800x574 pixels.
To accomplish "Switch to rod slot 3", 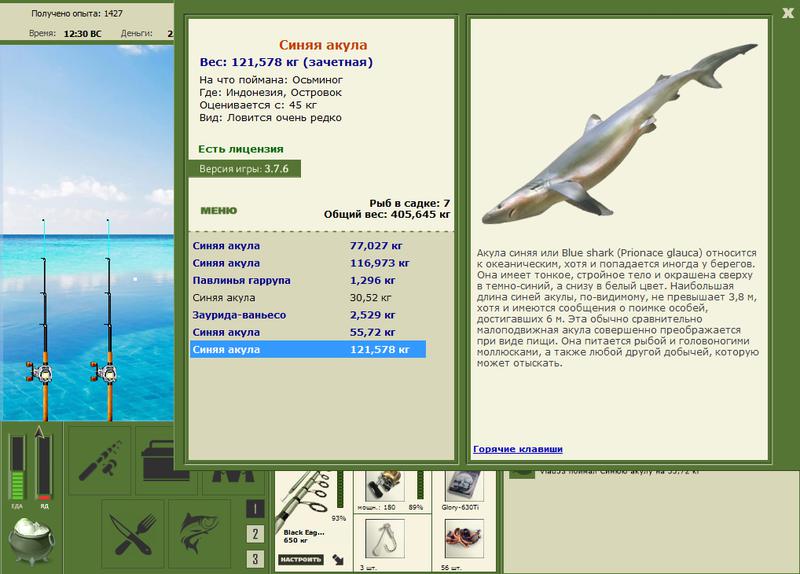I will [x=255, y=559].
